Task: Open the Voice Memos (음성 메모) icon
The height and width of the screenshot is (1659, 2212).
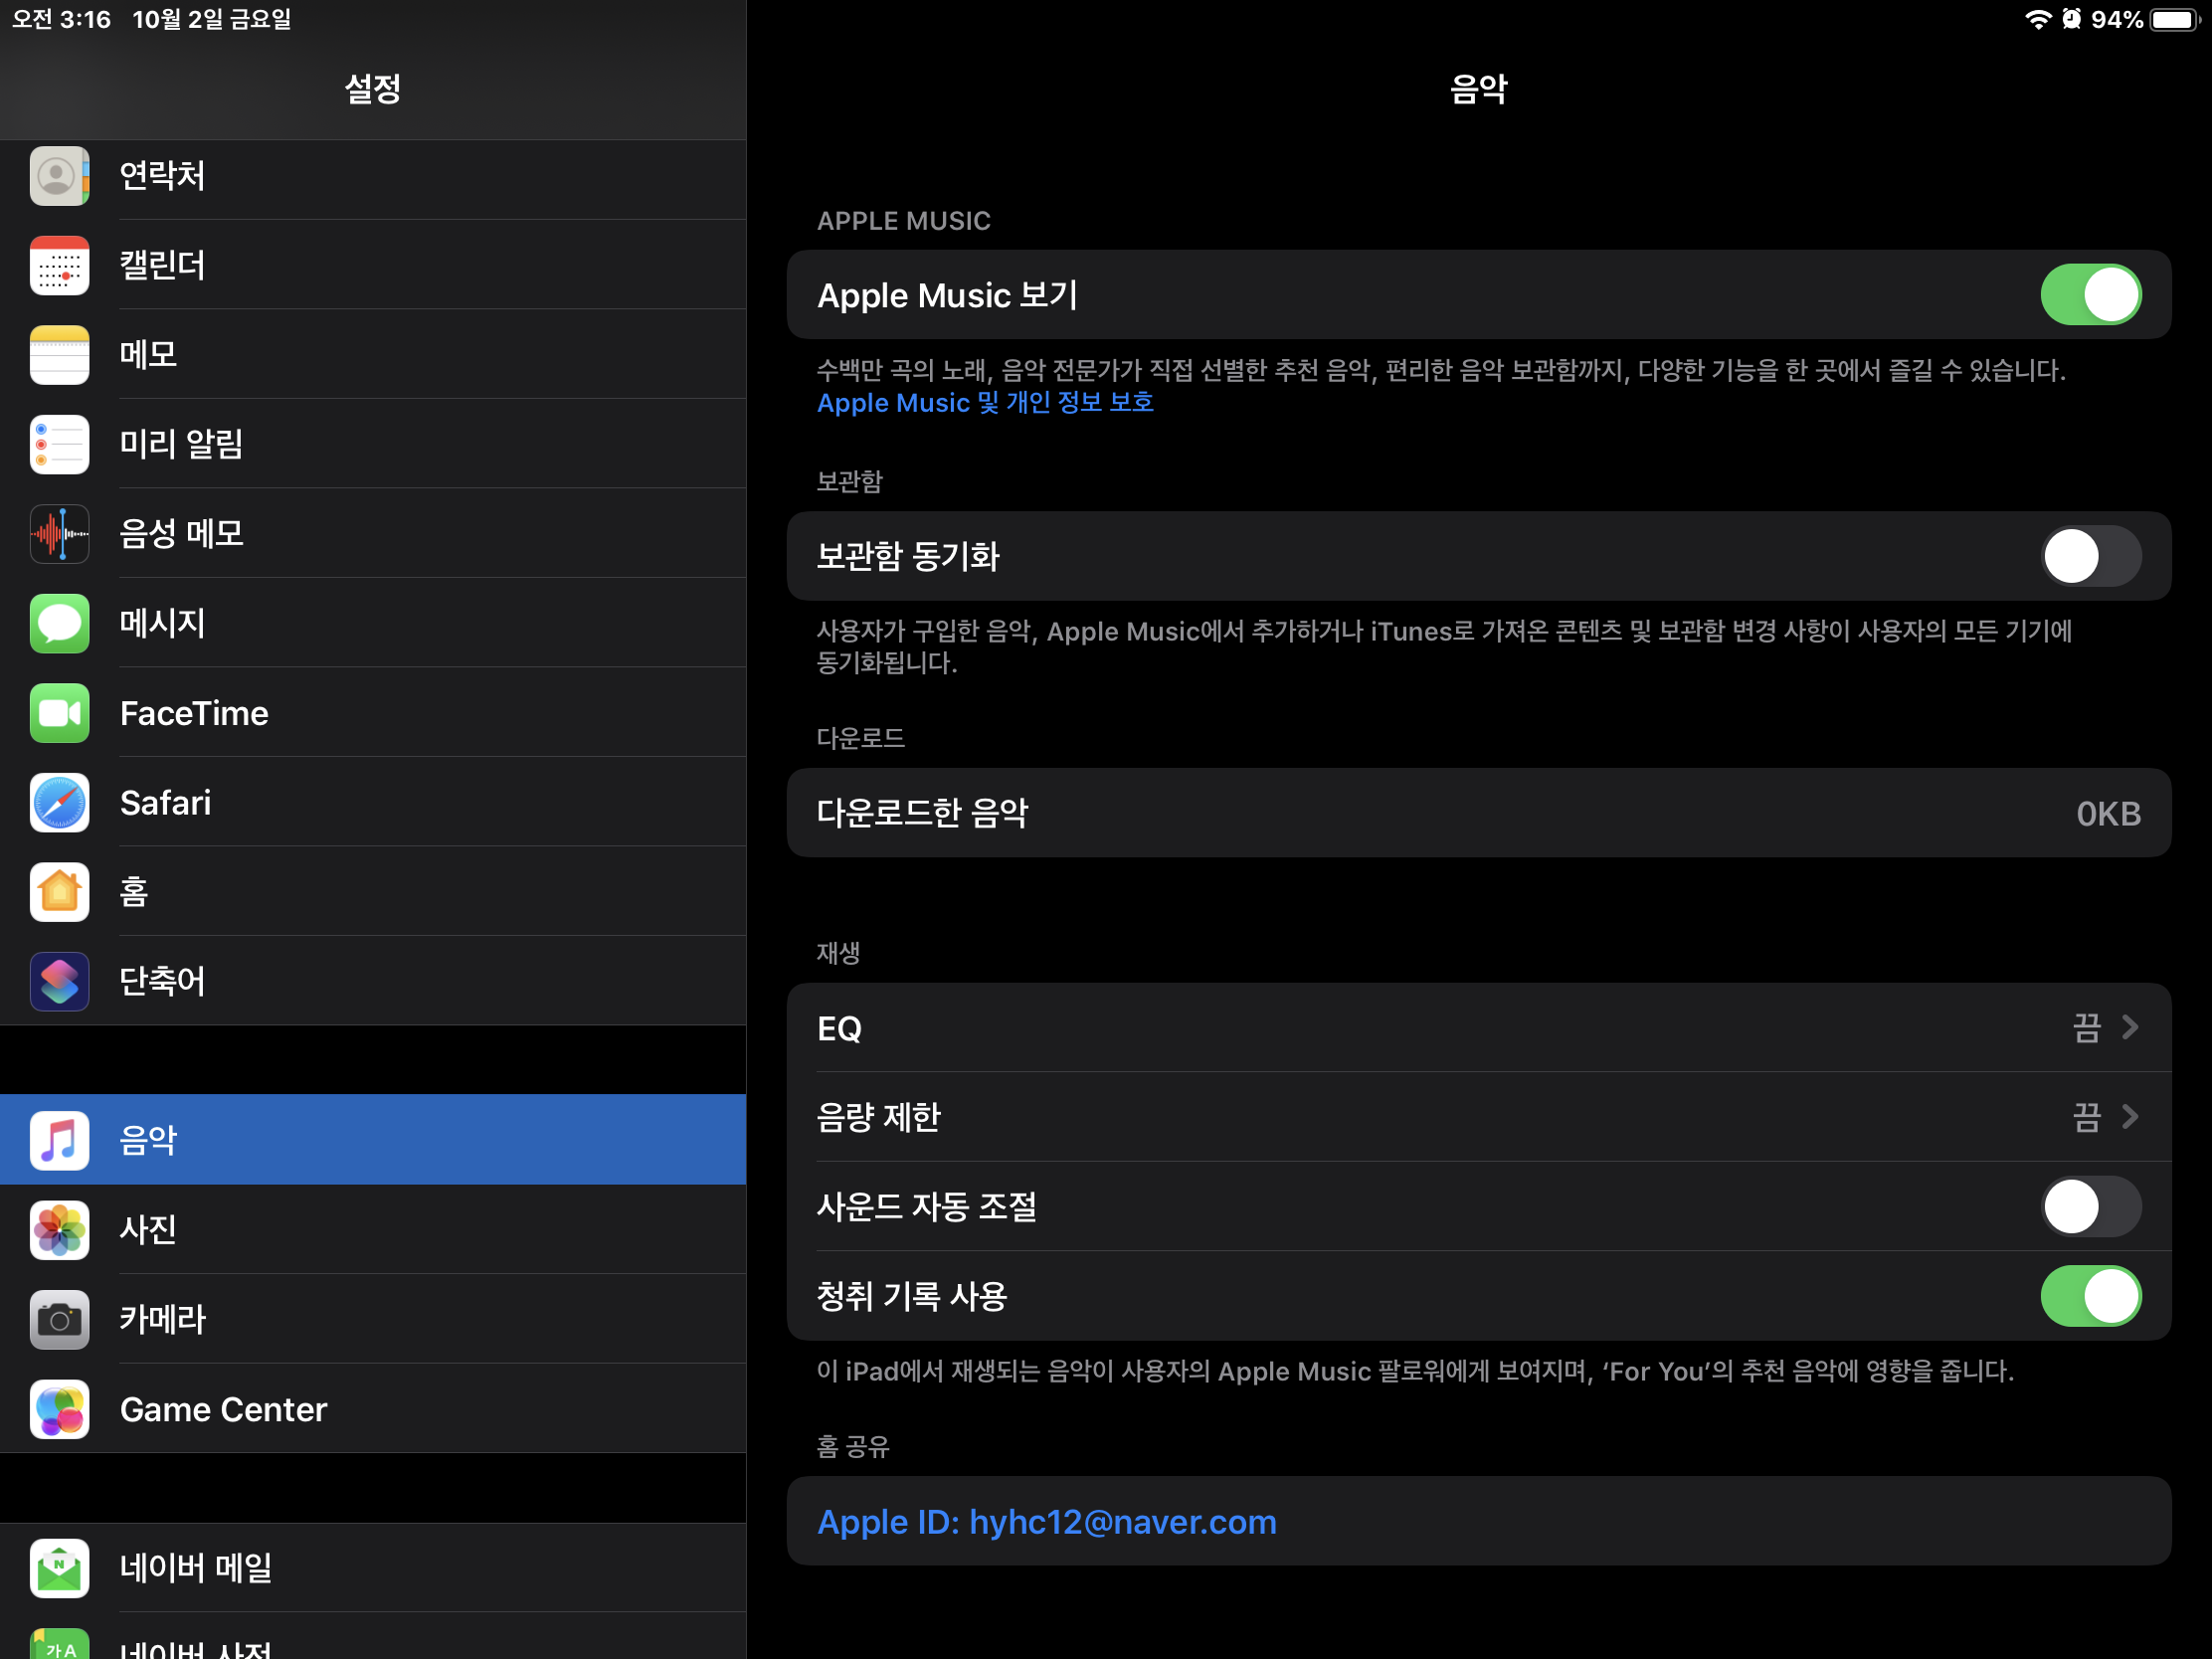Action: click(59, 534)
